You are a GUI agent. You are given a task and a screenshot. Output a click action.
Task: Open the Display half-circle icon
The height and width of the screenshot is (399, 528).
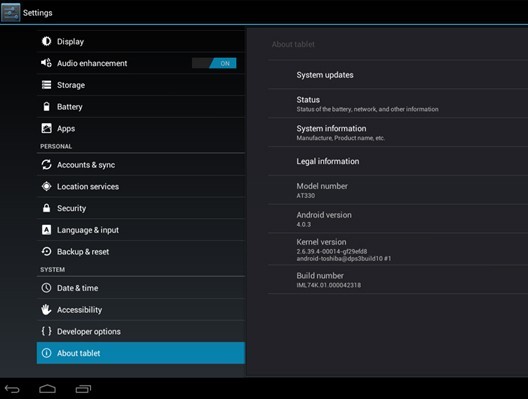46,41
